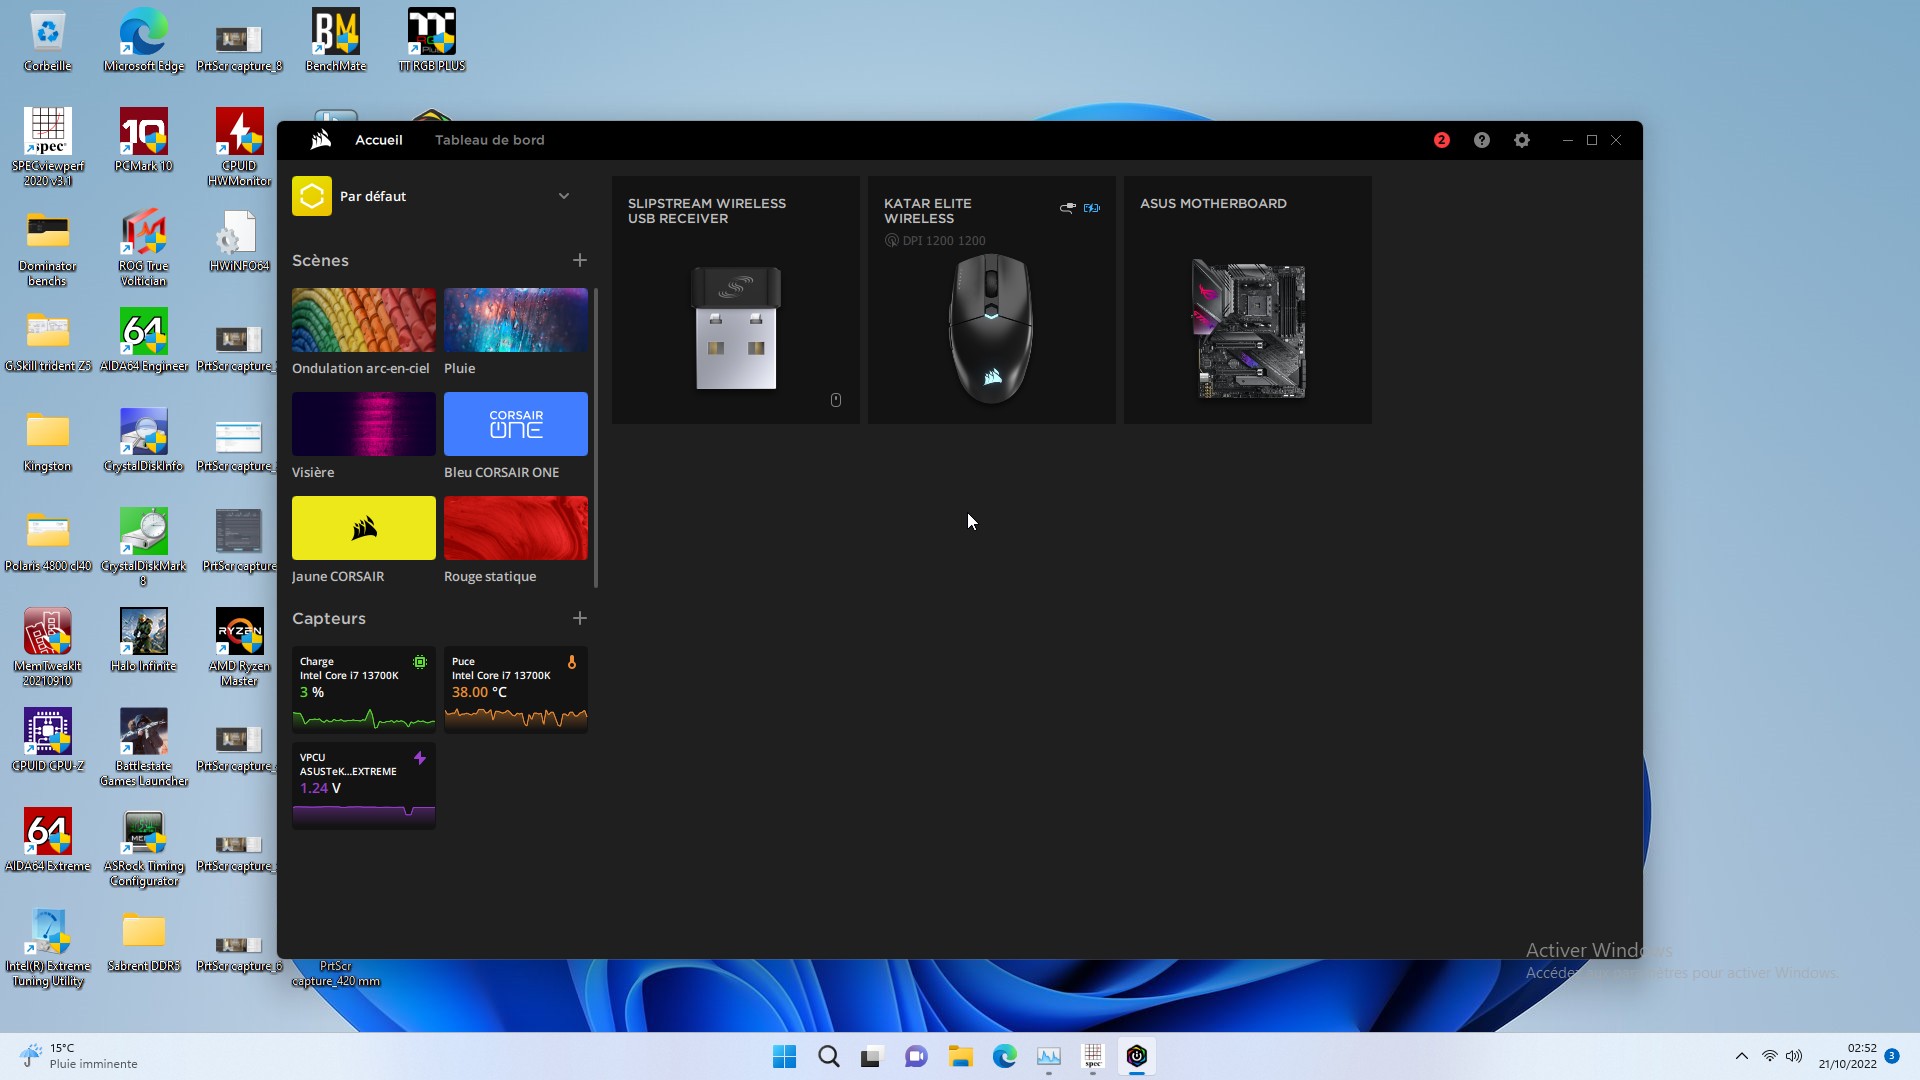The image size is (1920, 1080).
Task: Click the DPI 1200 1200 text
Action: coord(944,240)
